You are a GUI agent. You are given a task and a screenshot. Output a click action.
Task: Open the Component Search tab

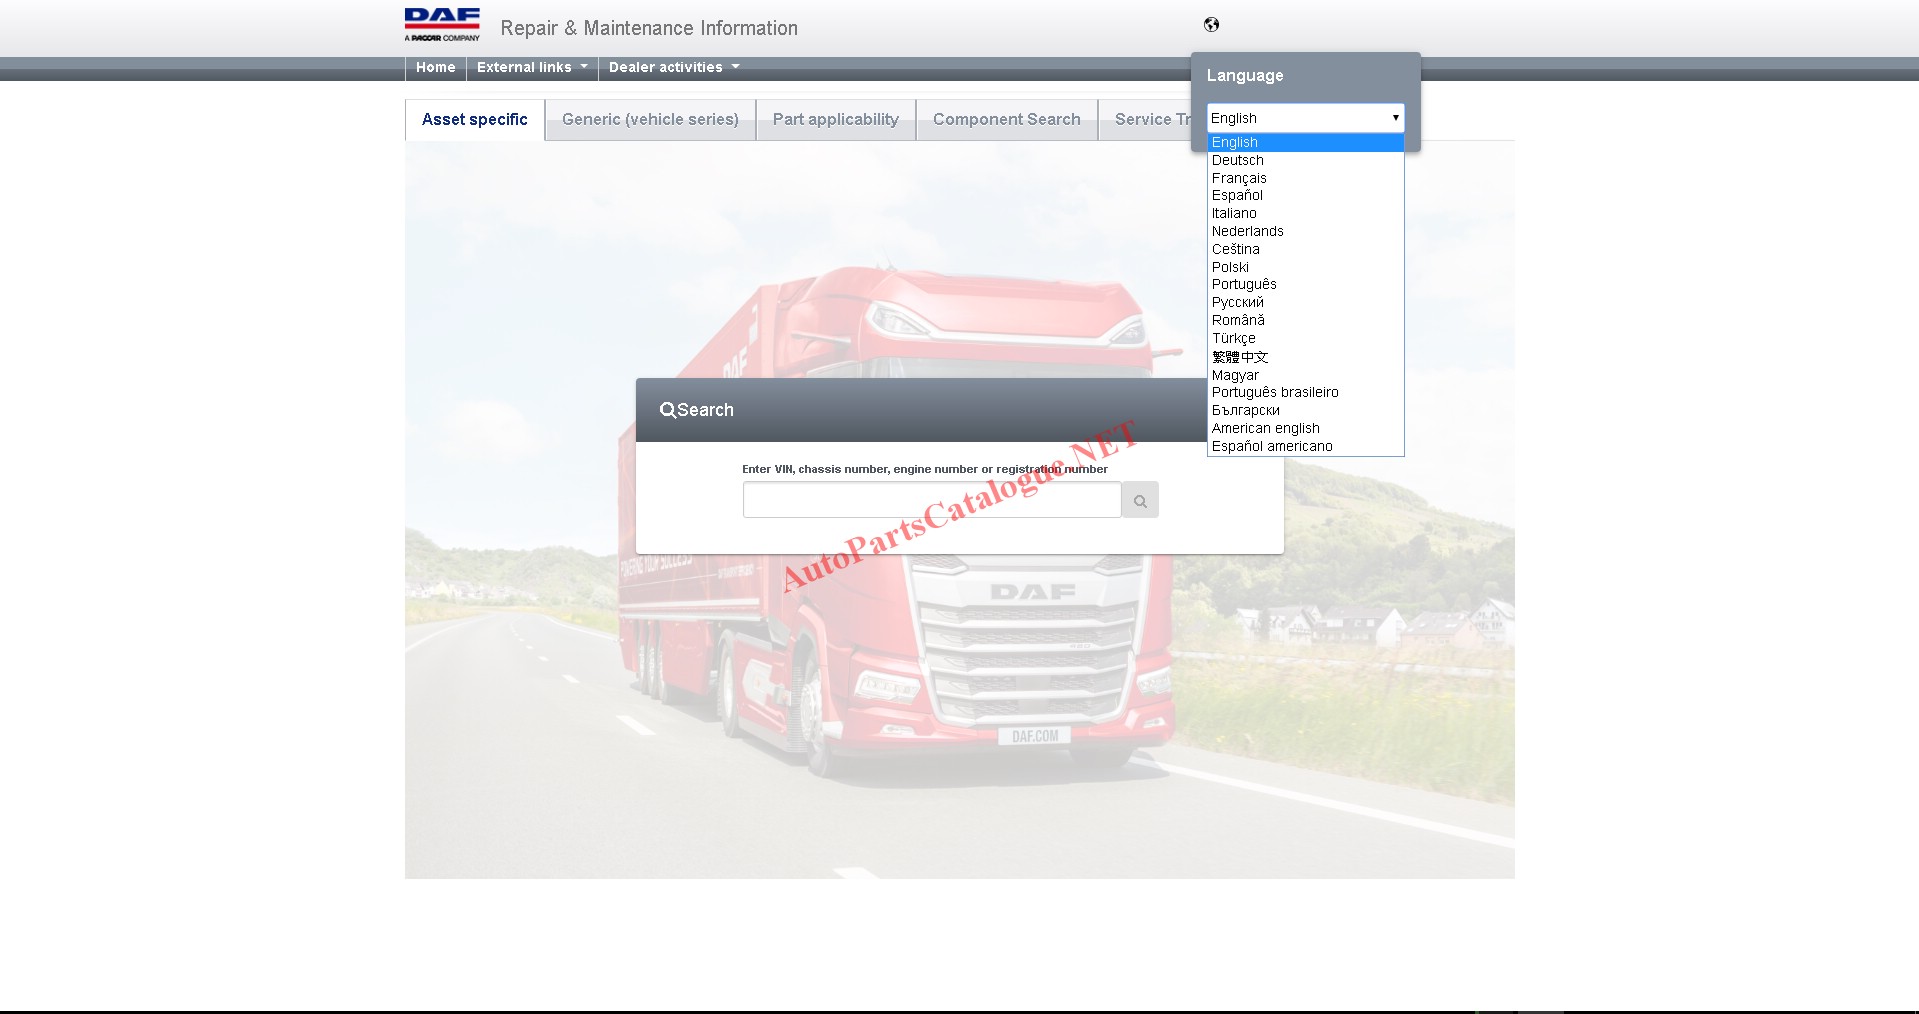click(x=1006, y=120)
